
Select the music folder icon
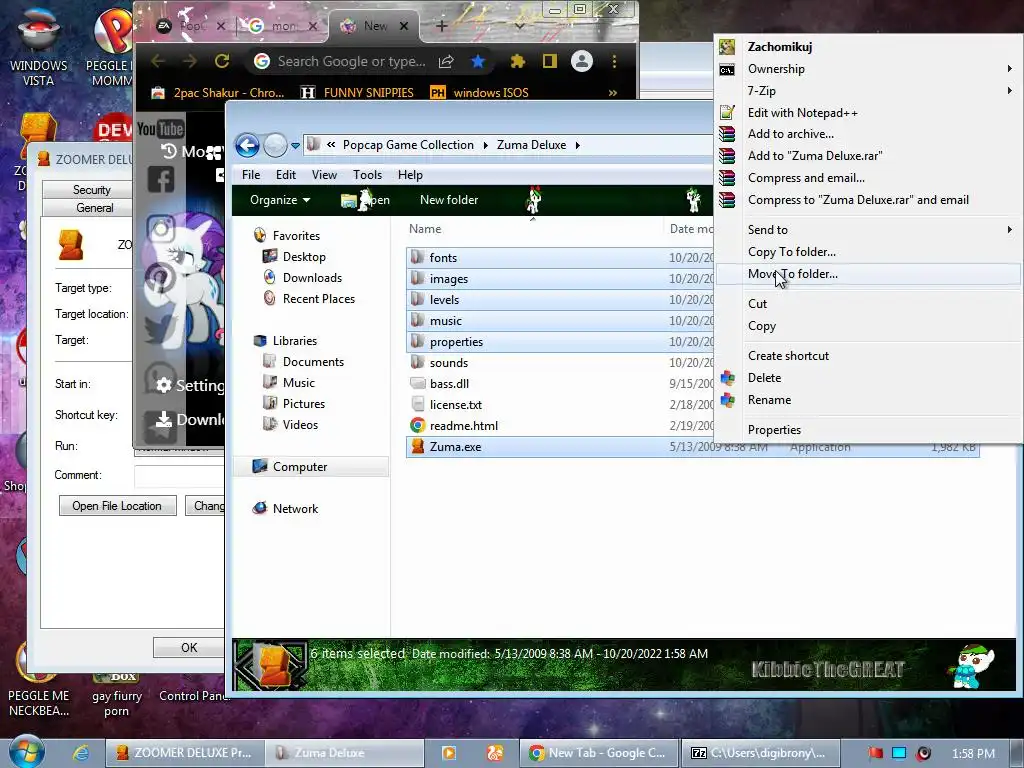[417, 320]
